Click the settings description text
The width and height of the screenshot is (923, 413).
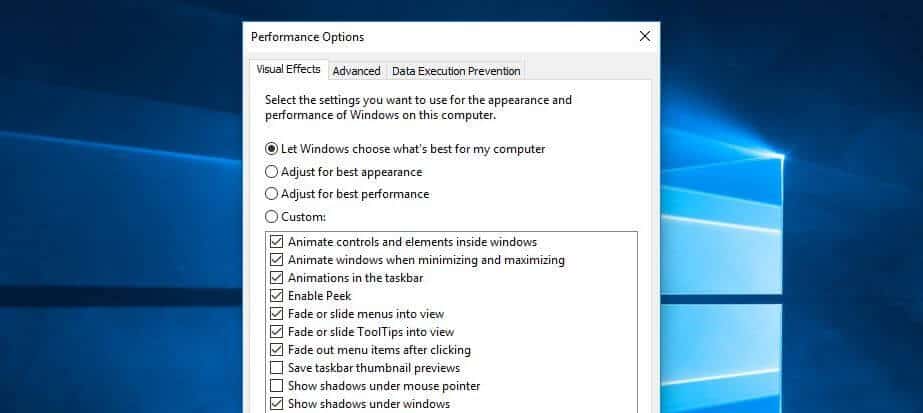(418, 108)
